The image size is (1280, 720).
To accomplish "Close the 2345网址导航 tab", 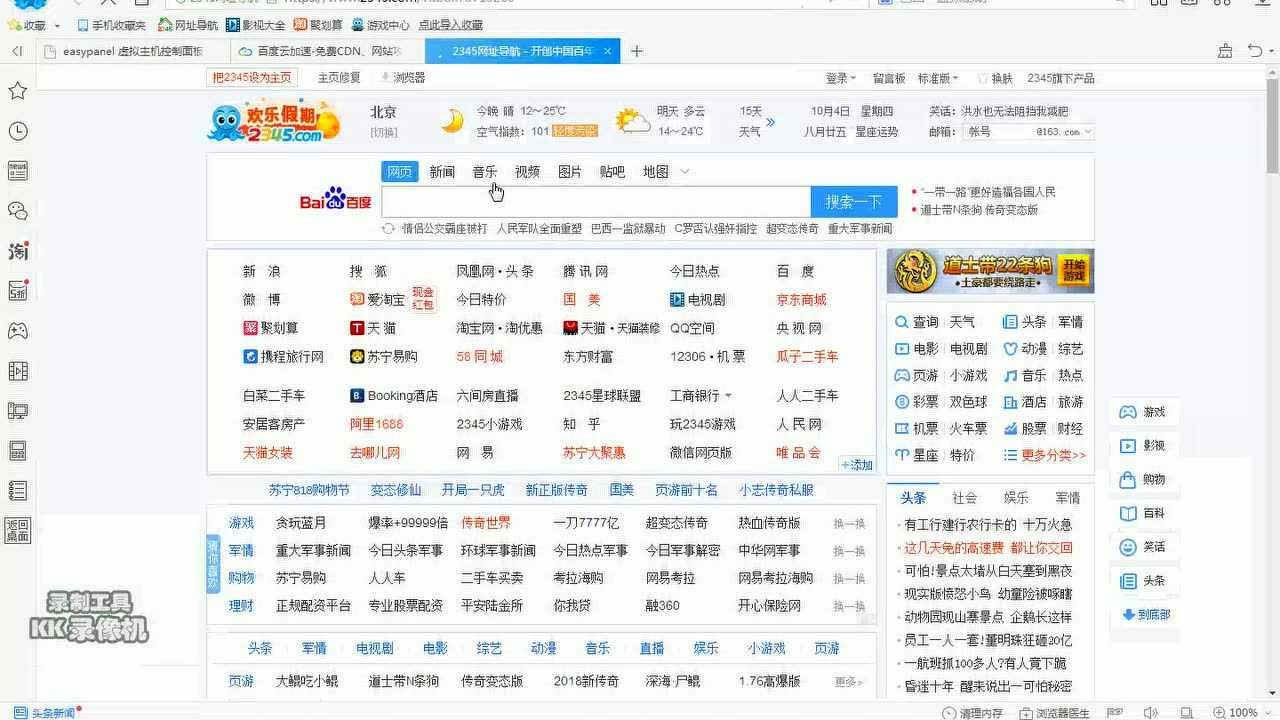I will pyautogui.click(x=607, y=51).
